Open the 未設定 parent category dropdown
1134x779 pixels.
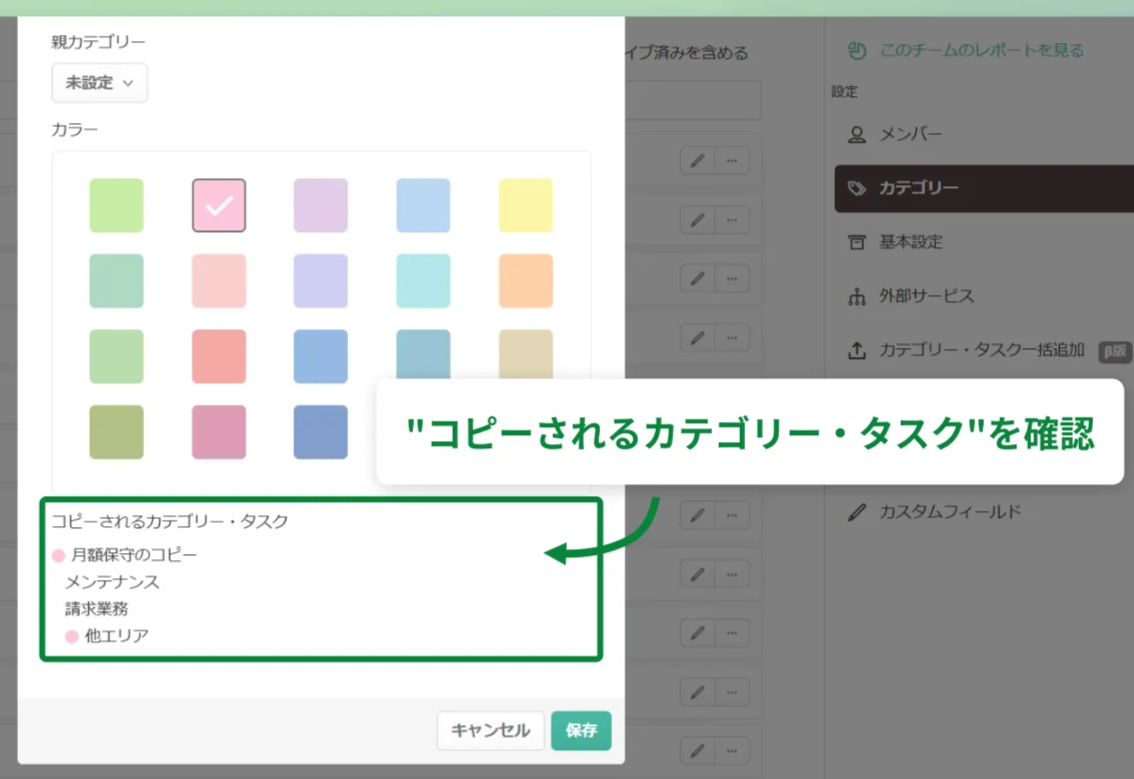click(x=99, y=83)
